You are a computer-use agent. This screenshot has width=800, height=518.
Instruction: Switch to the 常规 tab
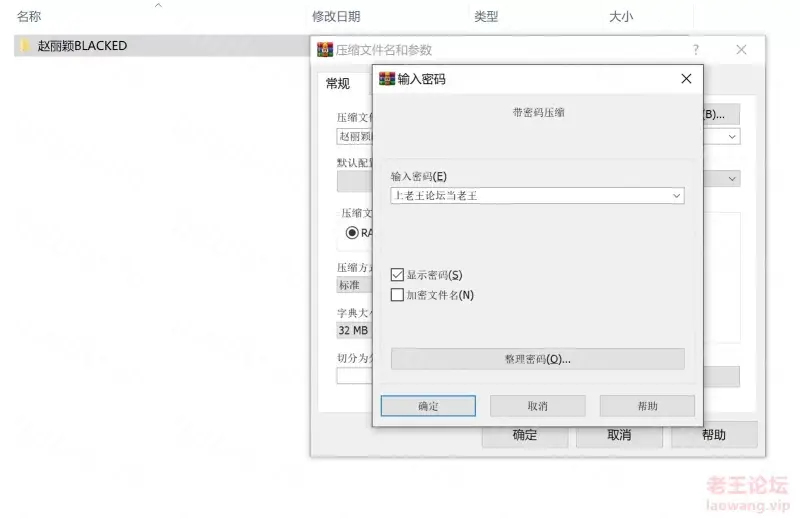pyautogui.click(x=338, y=83)
